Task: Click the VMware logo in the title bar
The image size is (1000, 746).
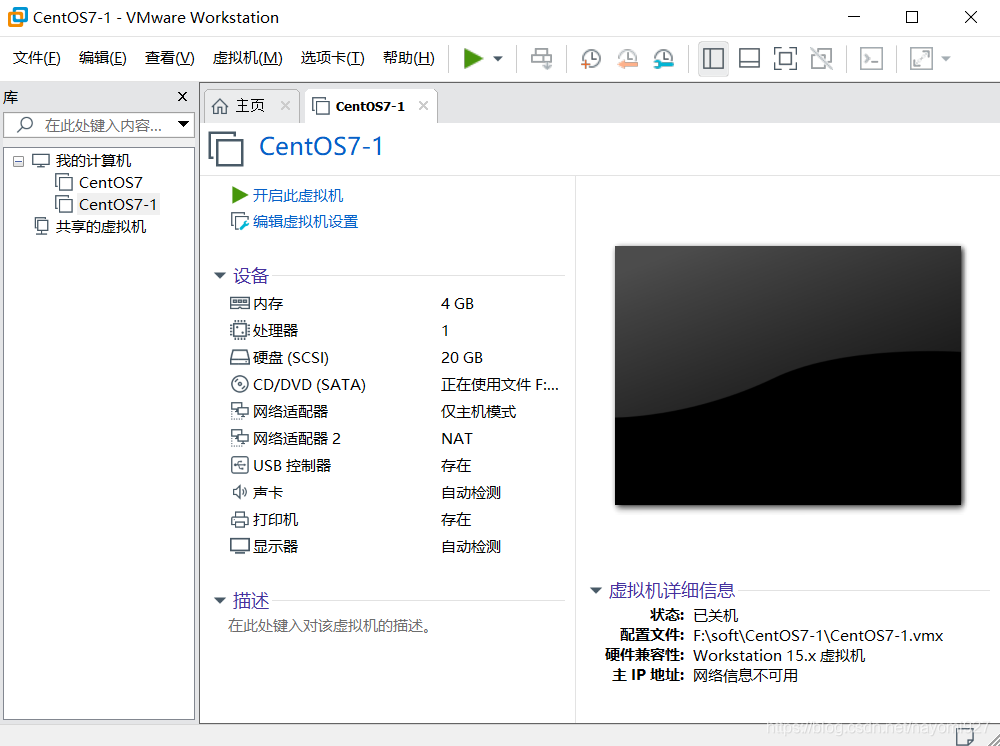Action: coord(18,17)
